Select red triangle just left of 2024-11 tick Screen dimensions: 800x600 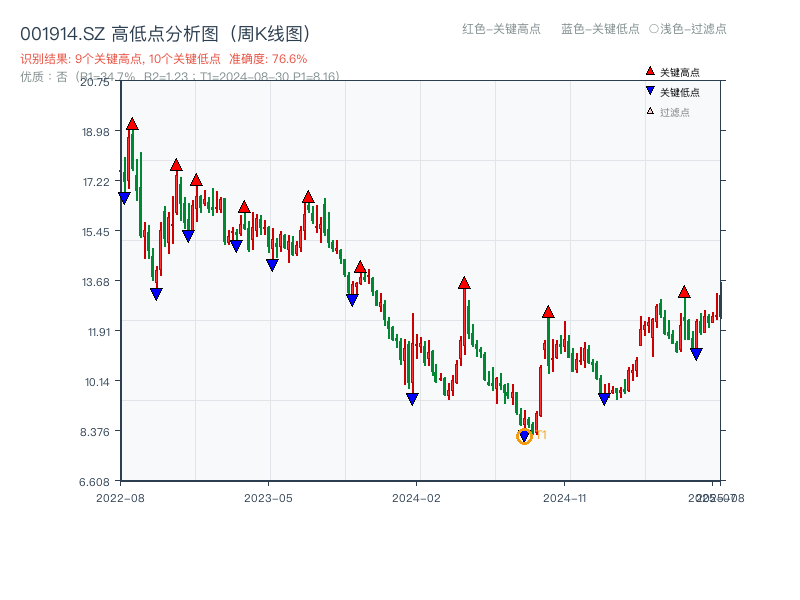(548, 312)
